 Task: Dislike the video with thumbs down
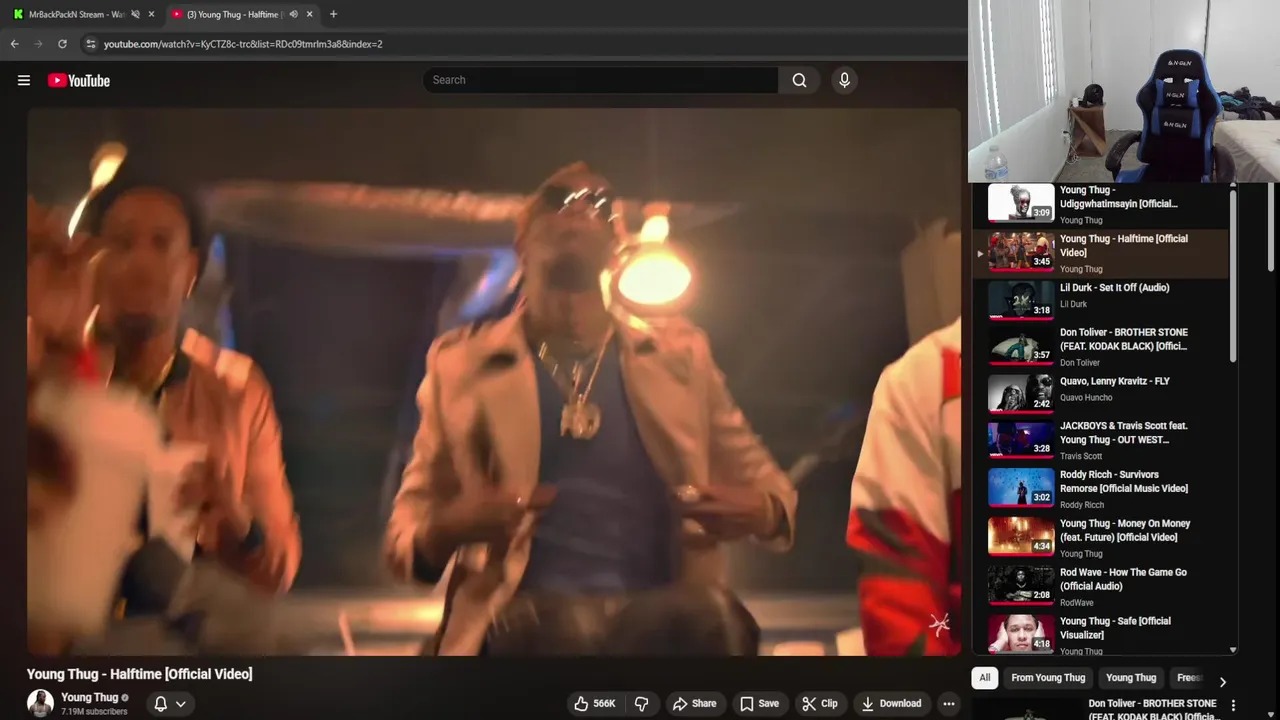[642, 703]
